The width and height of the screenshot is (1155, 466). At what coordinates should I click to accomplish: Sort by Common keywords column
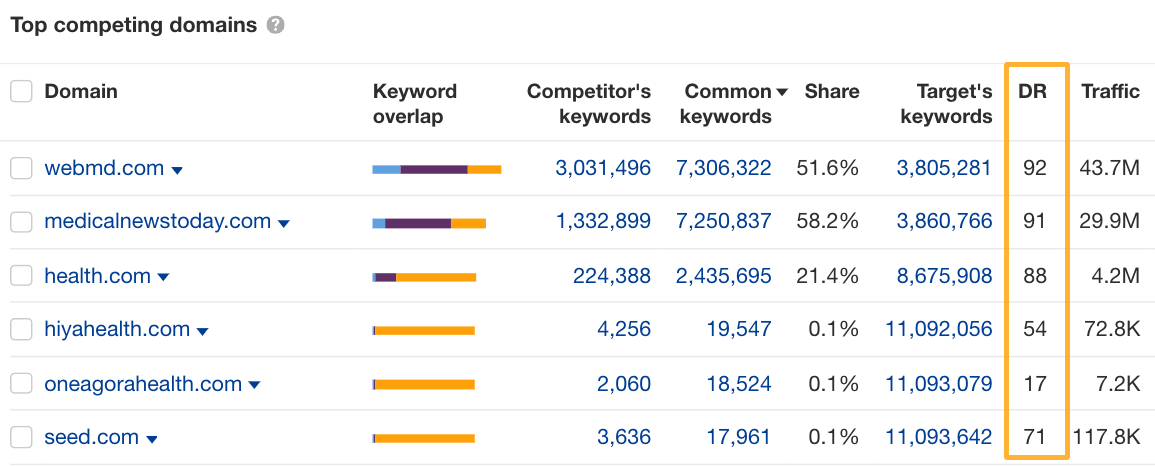(x=728, y=104)
